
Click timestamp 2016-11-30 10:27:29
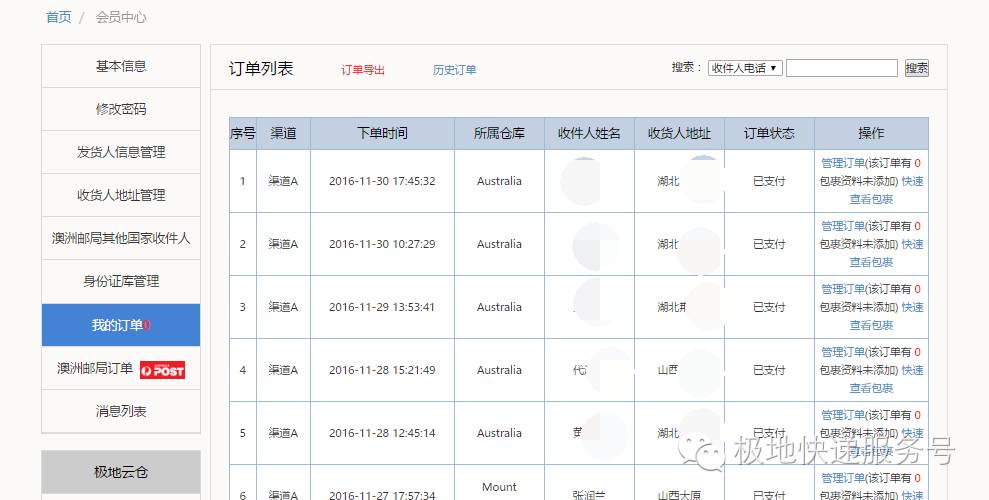[382, 244]
